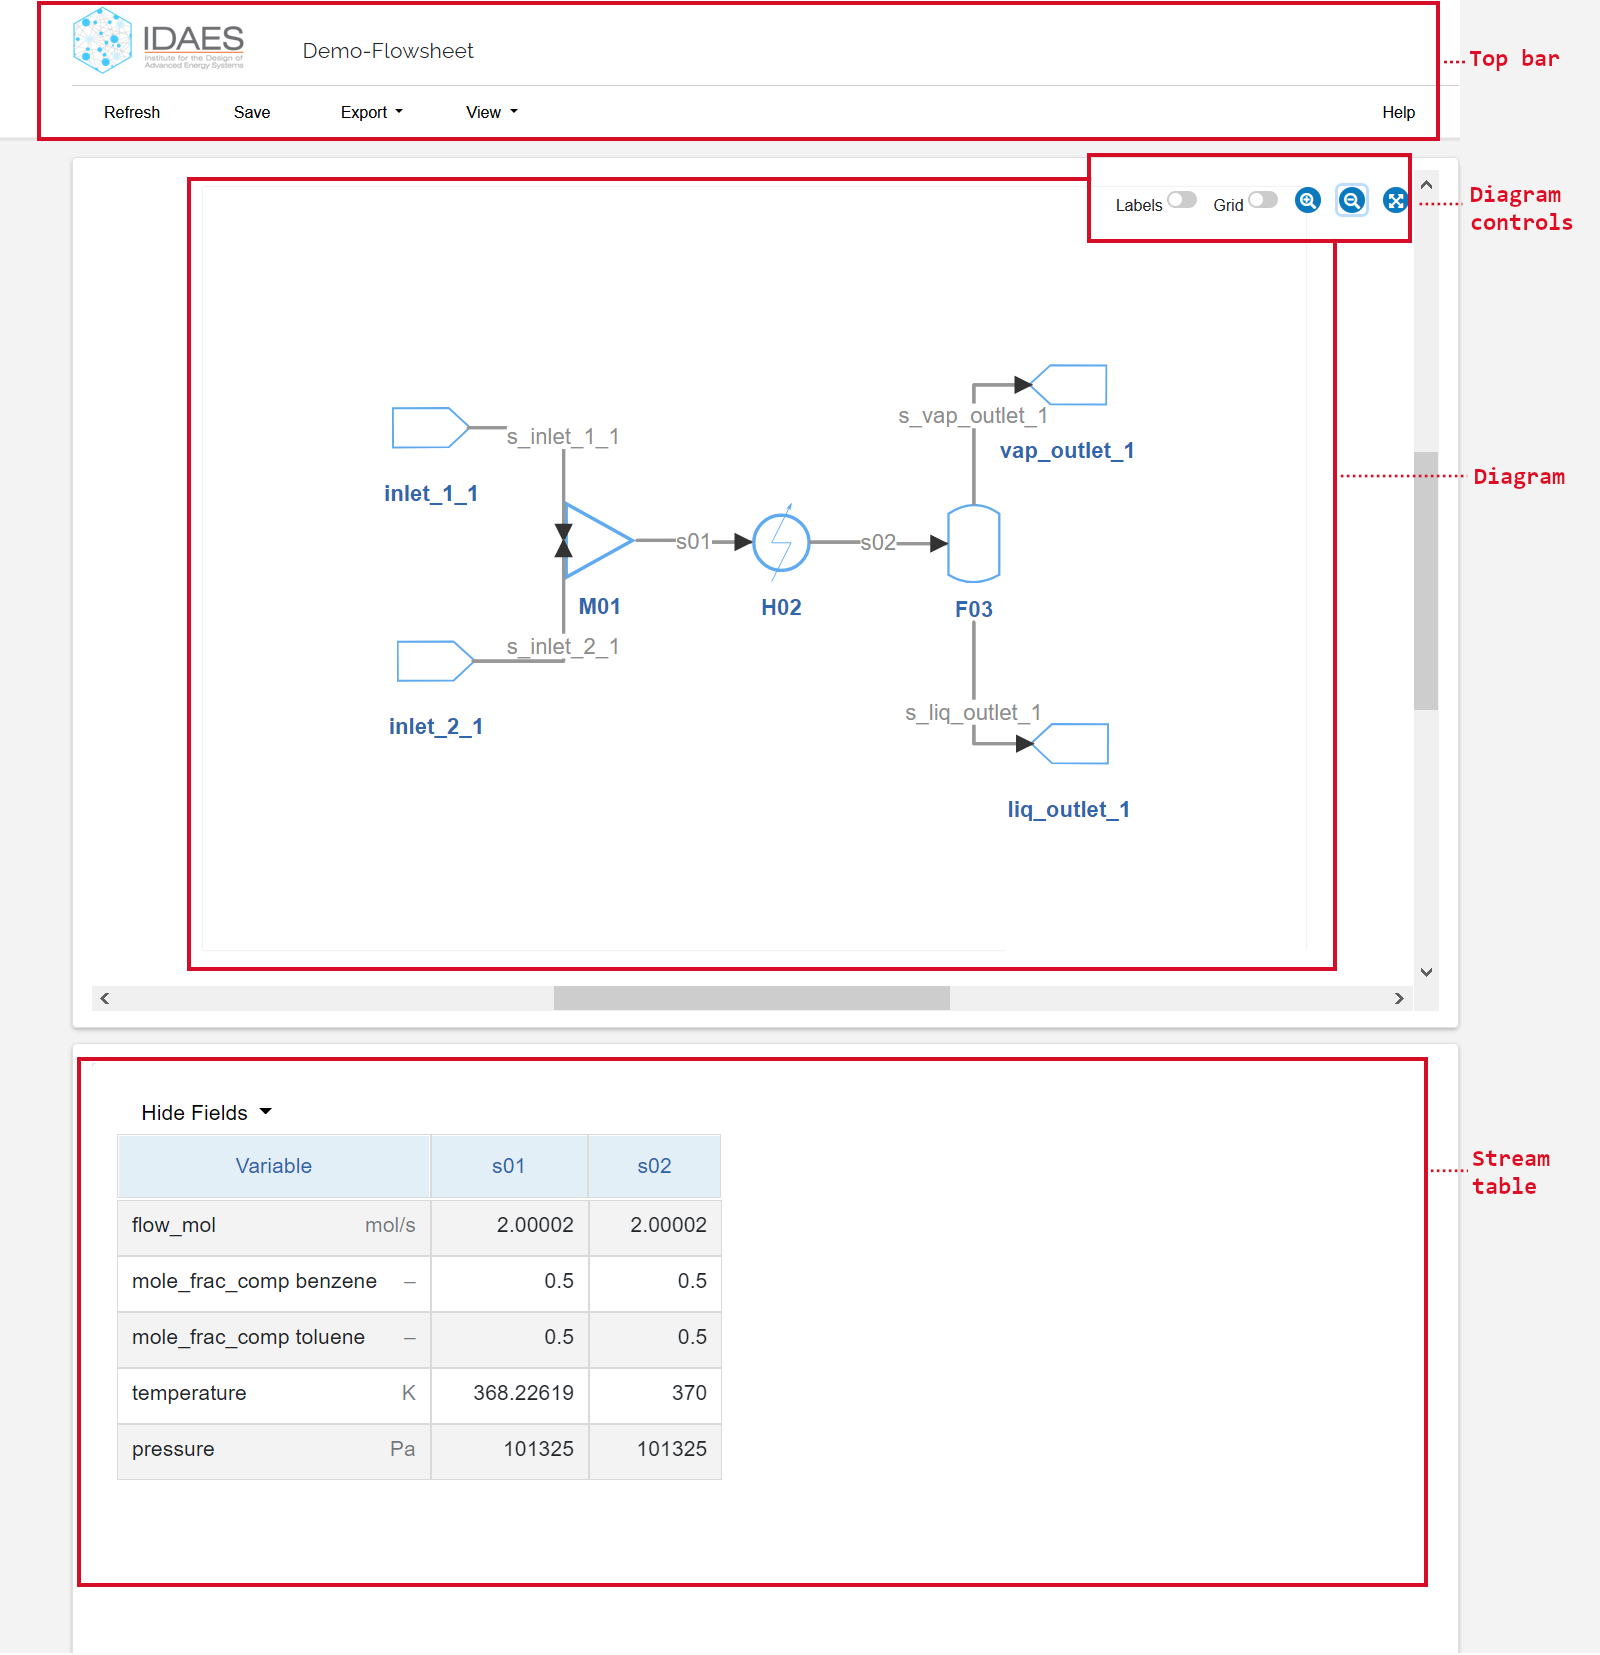The image size is (1600, 1655).
Task: Click the s01 stream label
Action: pos(693,542)
